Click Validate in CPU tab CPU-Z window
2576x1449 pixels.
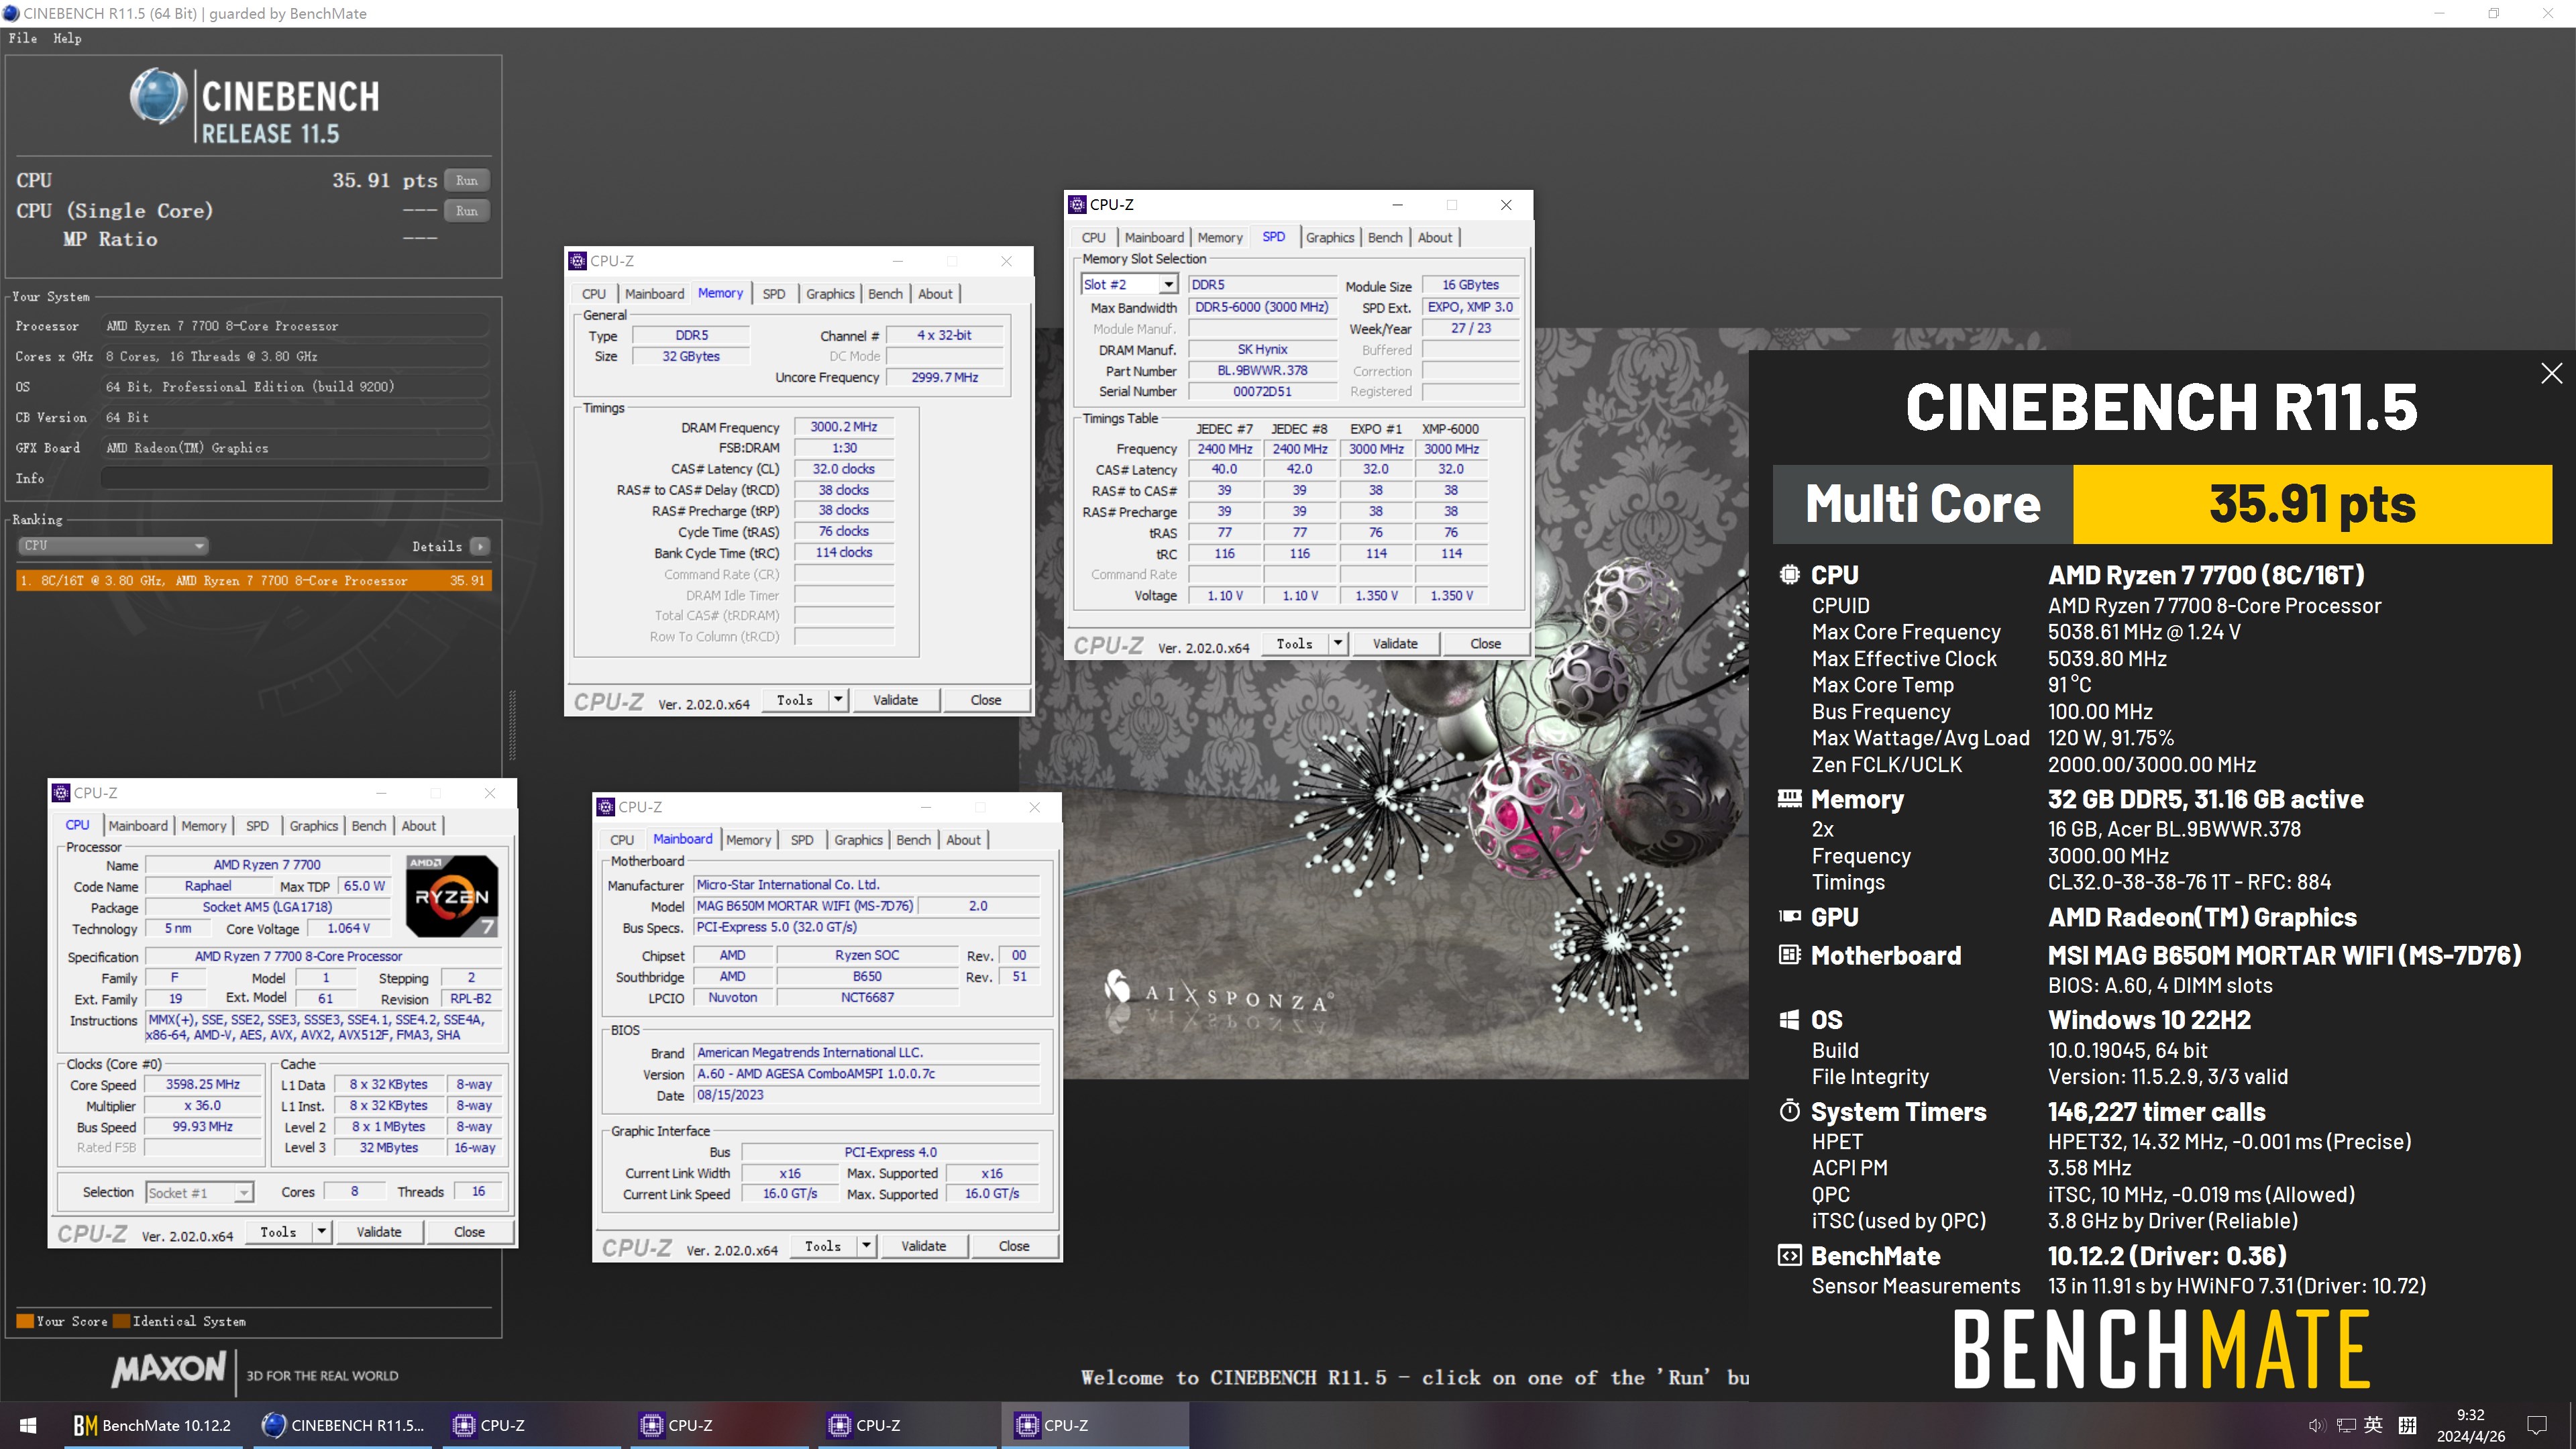pos(379,1232)
